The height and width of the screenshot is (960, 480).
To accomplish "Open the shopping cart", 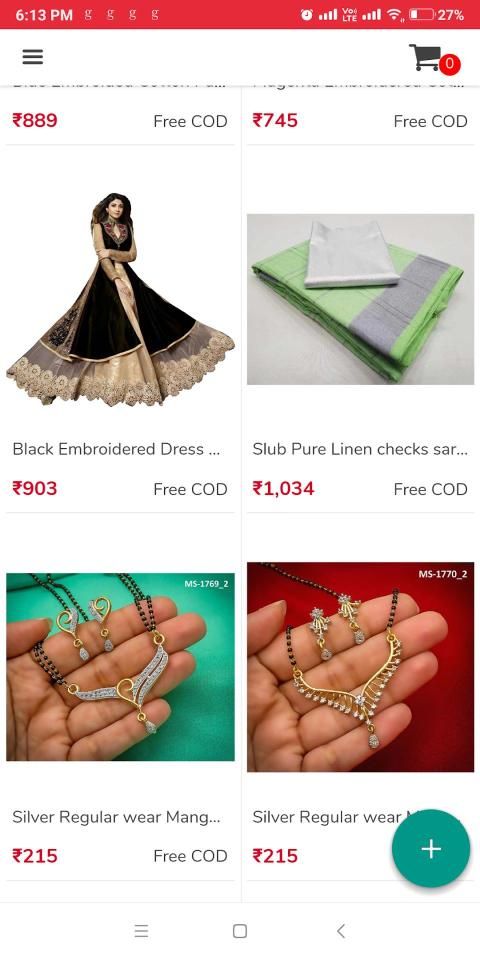I will tap(425, 57).
